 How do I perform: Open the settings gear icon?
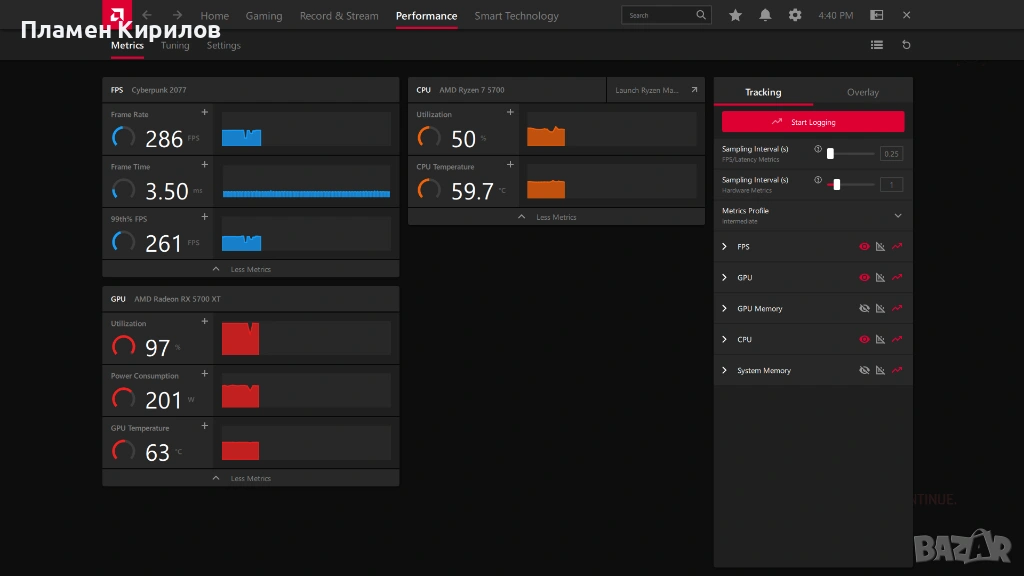pos(795,15)
